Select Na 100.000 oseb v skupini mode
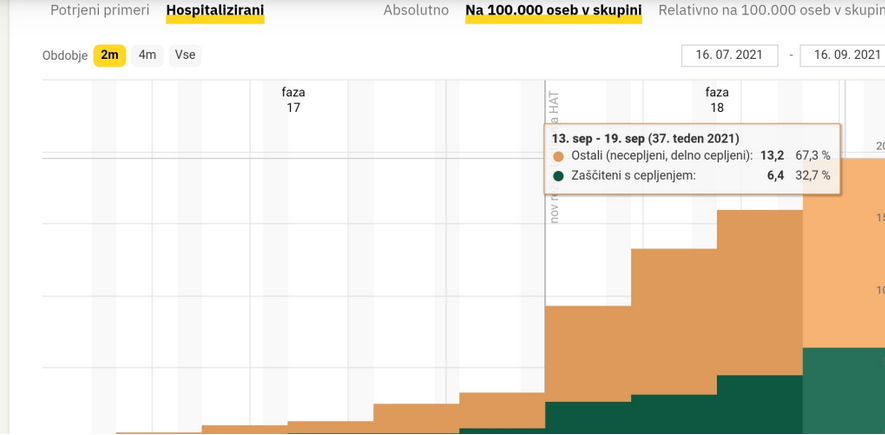 point(553,11)
